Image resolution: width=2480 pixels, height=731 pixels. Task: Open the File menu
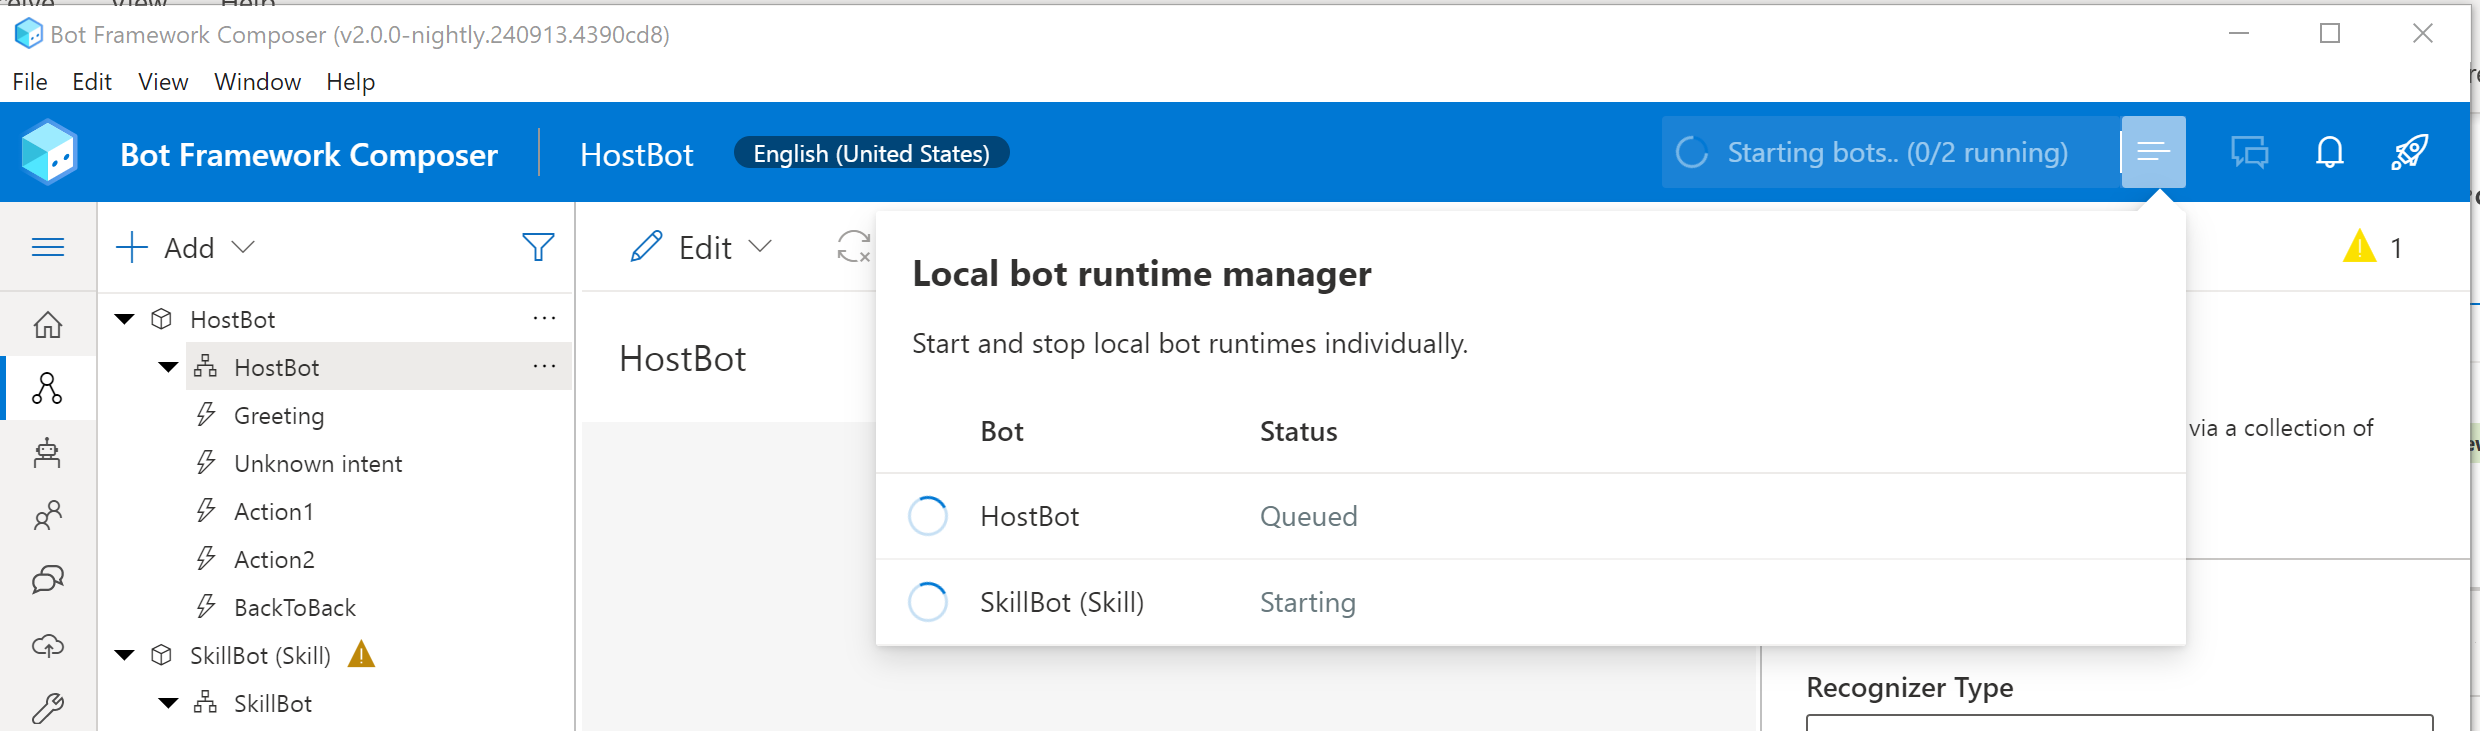(x=30, y=82)
